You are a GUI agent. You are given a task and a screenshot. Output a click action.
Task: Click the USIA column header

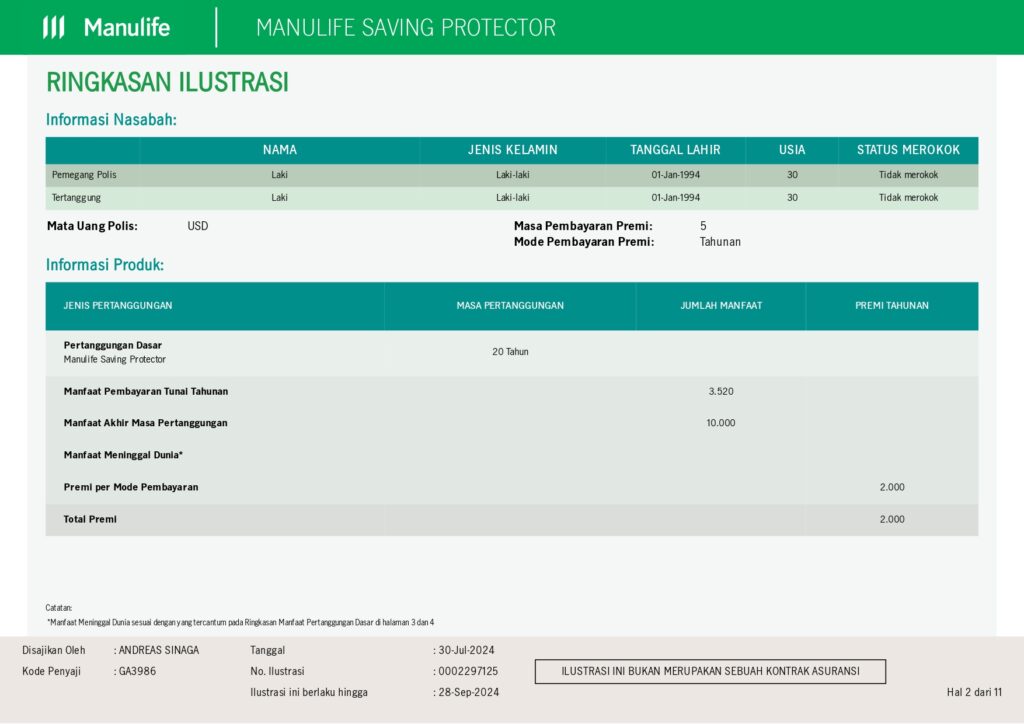[792, 150]
